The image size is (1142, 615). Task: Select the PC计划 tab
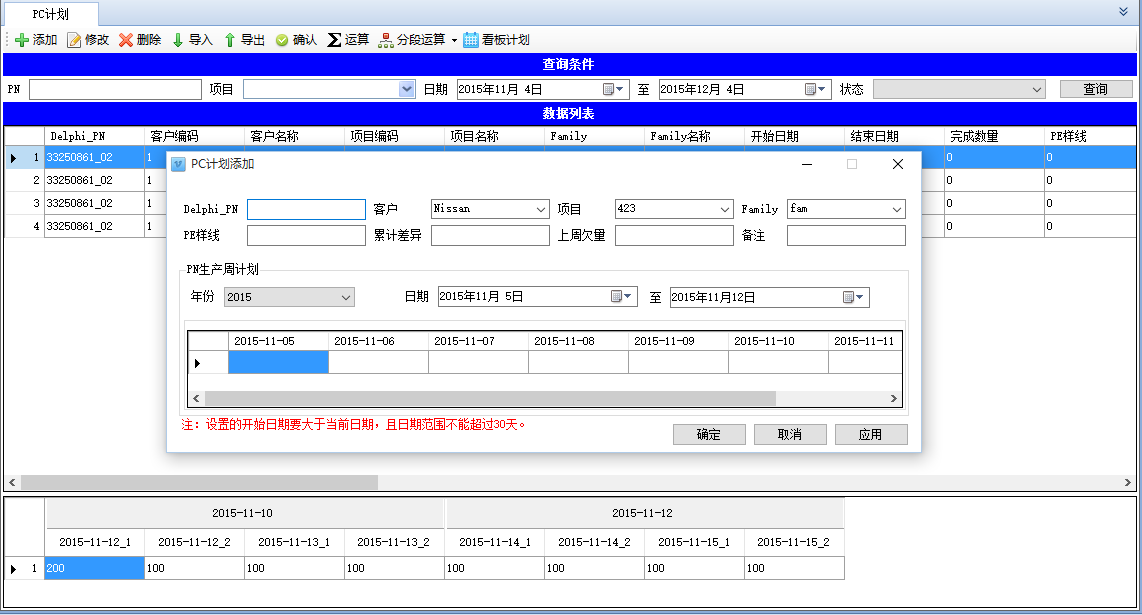(x=51, y=15)
